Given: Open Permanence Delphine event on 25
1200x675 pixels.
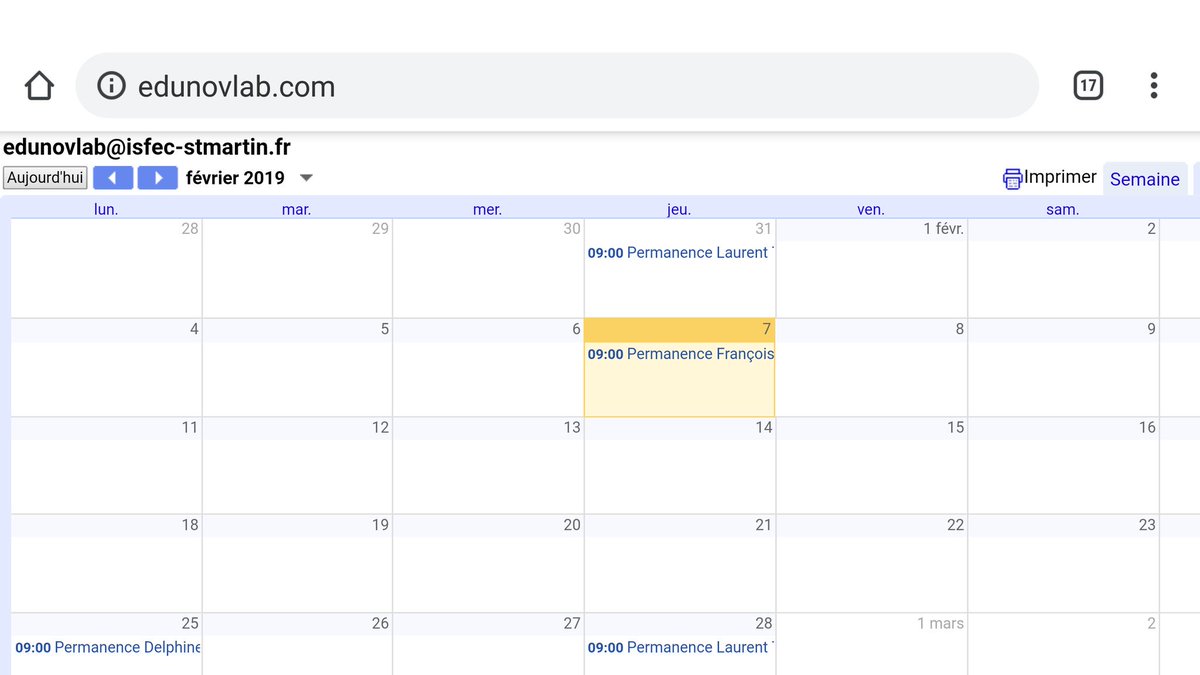Looking at the screenshot, I should click(x=107, y=647).
